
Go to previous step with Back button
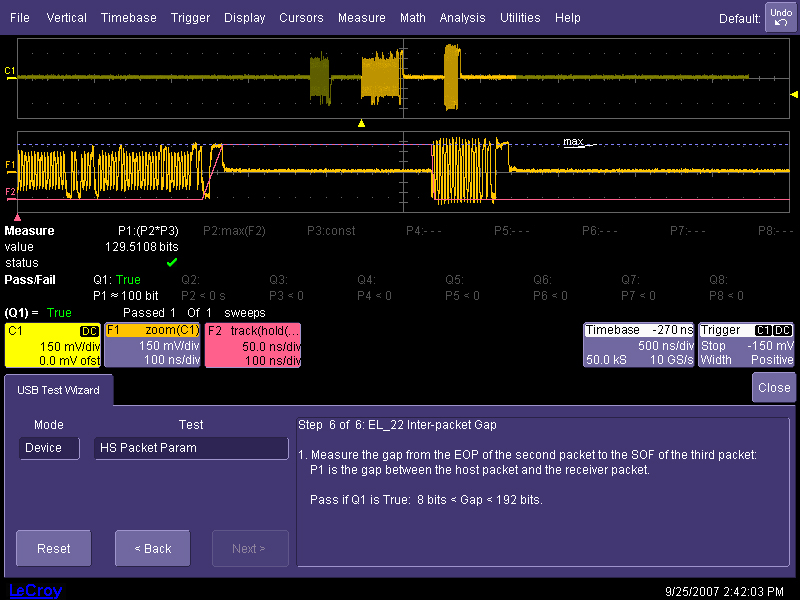coord(152,548)
